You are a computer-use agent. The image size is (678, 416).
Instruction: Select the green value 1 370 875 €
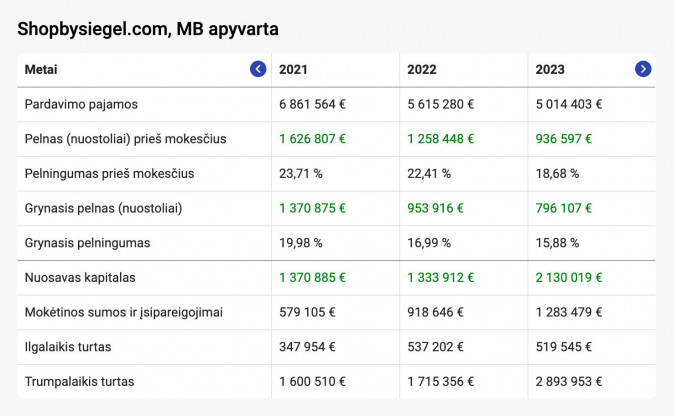pos(312,208)
